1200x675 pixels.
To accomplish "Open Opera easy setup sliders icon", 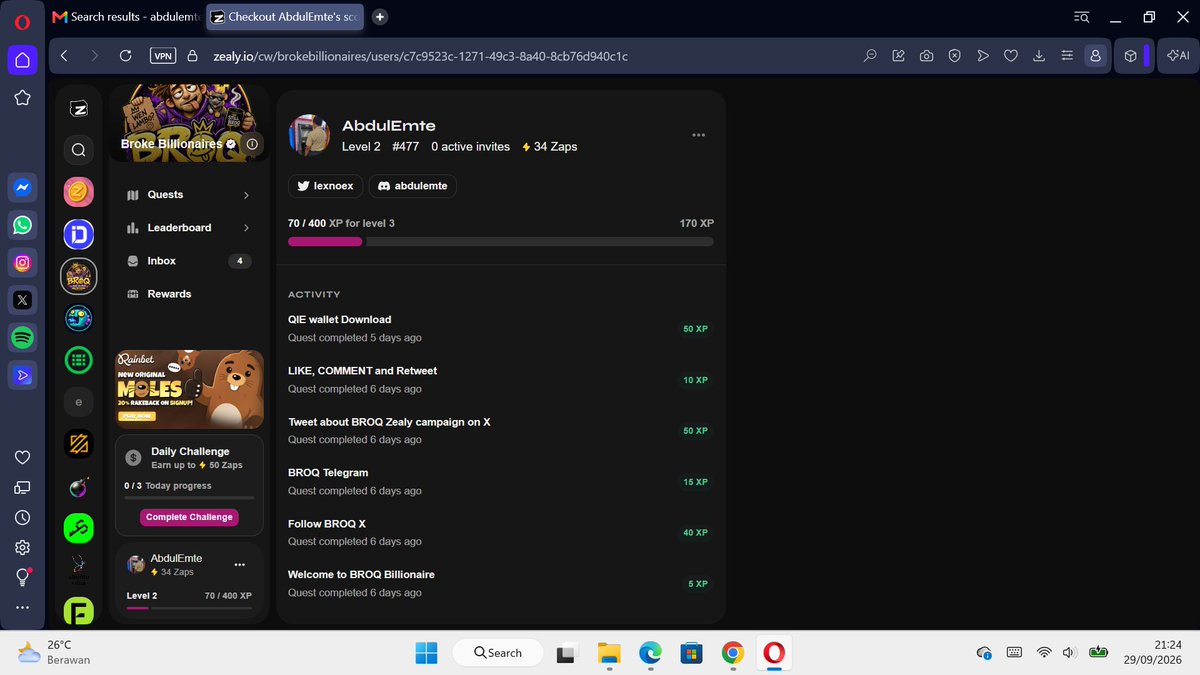I will point(1067,56).
